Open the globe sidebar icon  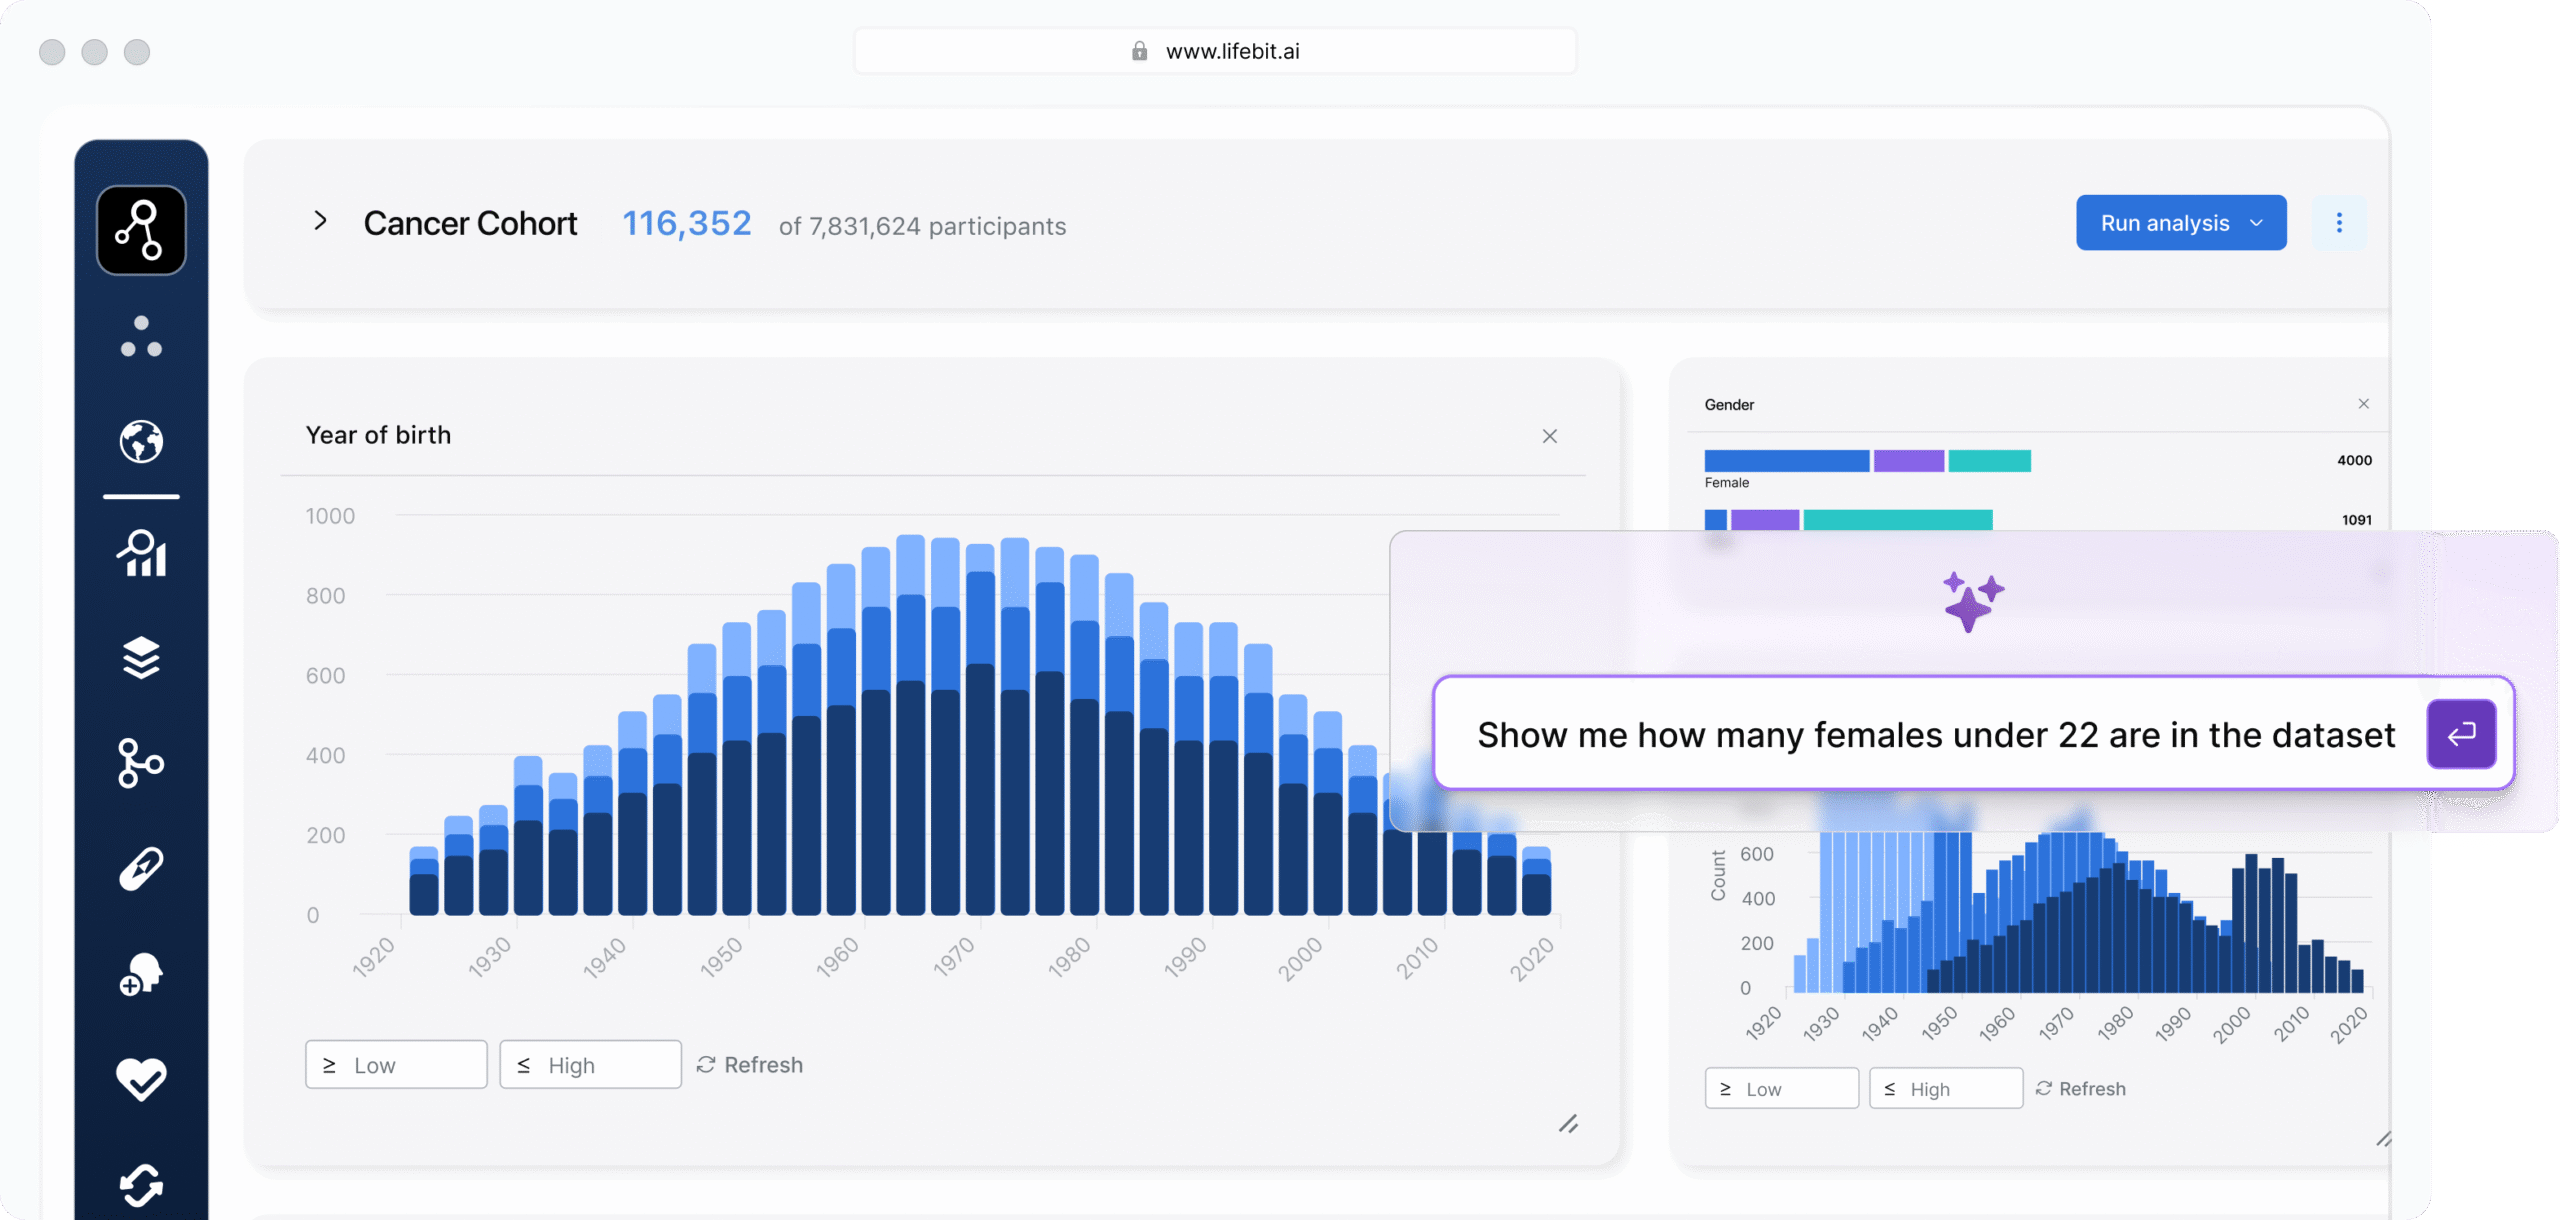[x=141, y=441]
